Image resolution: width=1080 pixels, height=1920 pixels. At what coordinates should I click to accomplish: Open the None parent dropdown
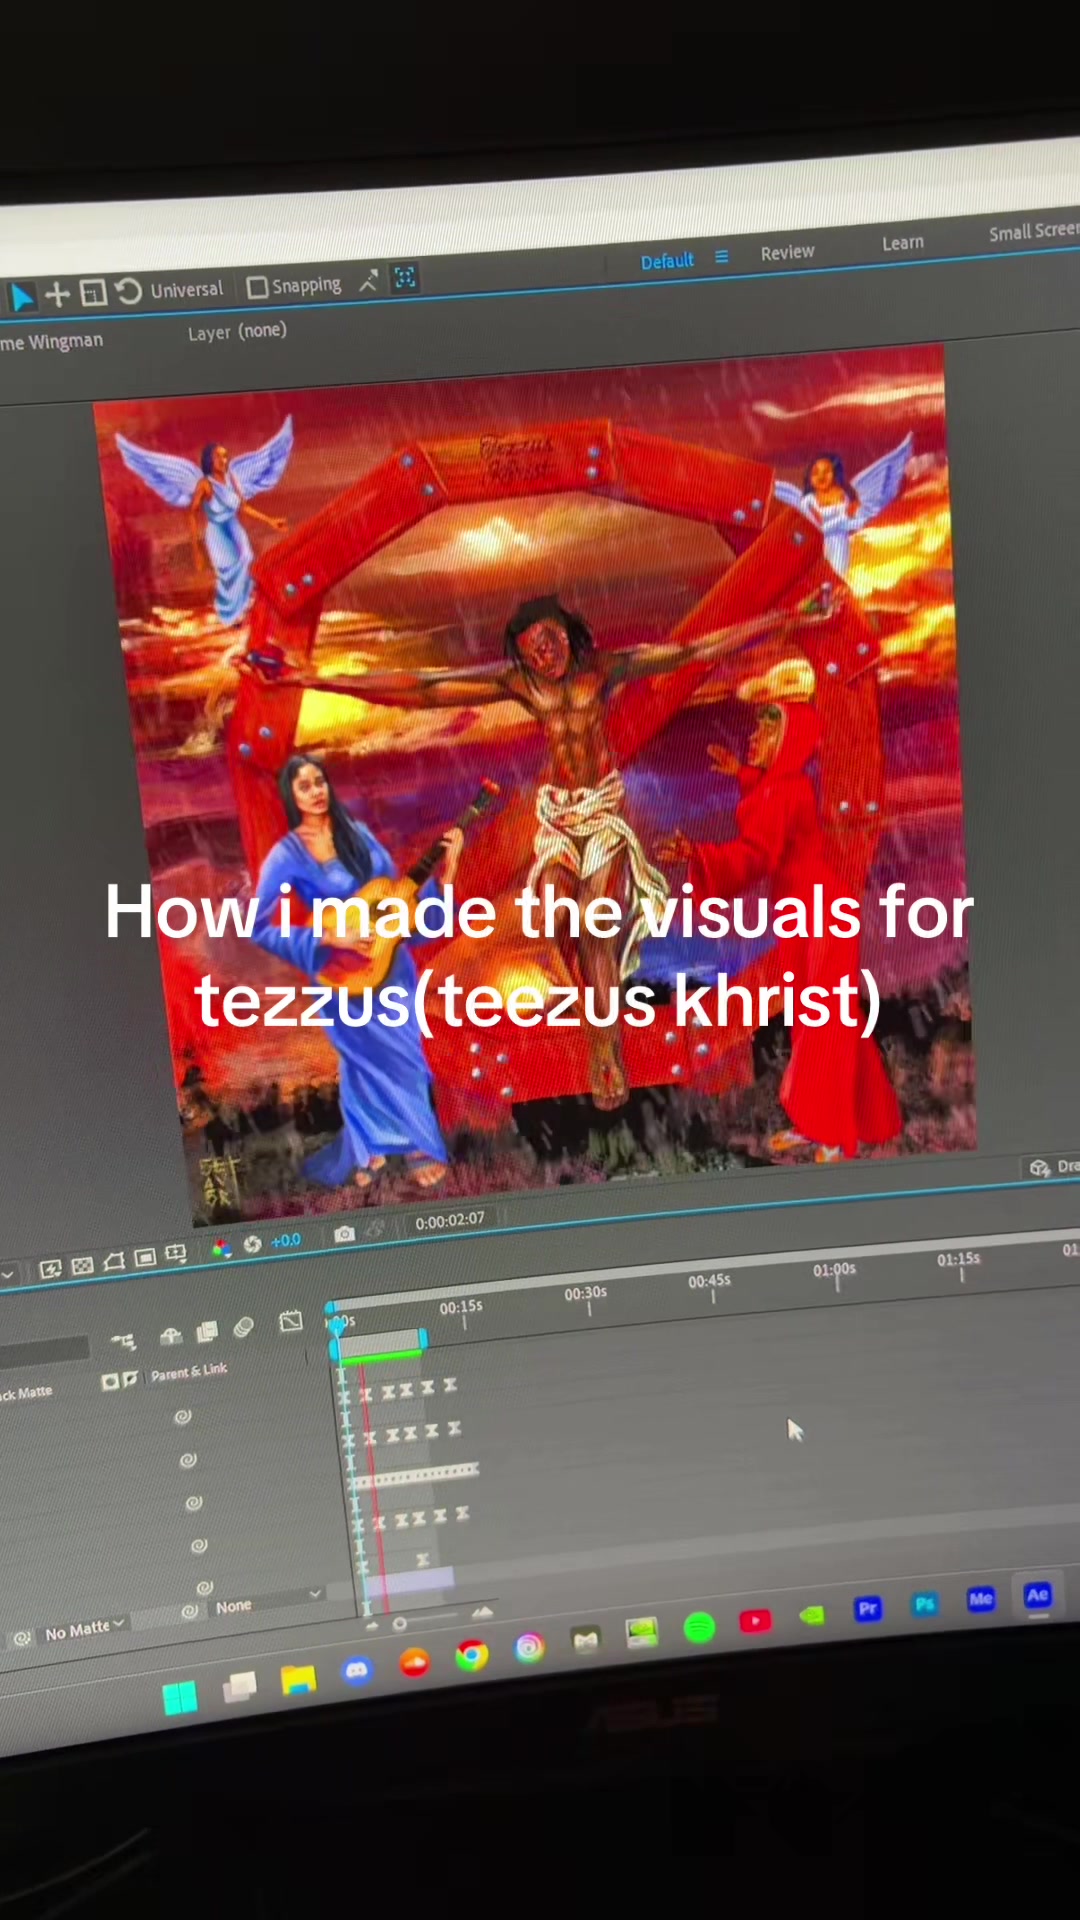(268, 1601)
